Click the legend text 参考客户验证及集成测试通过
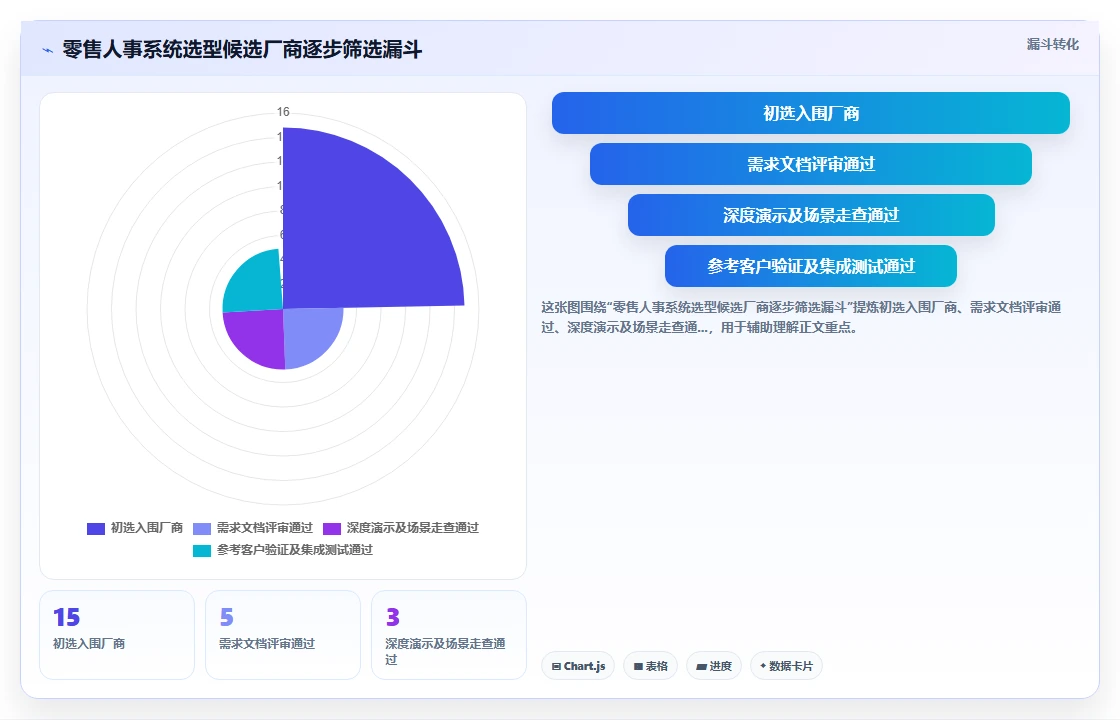The width and height of the screenshot is (1120, 720). 295,550
